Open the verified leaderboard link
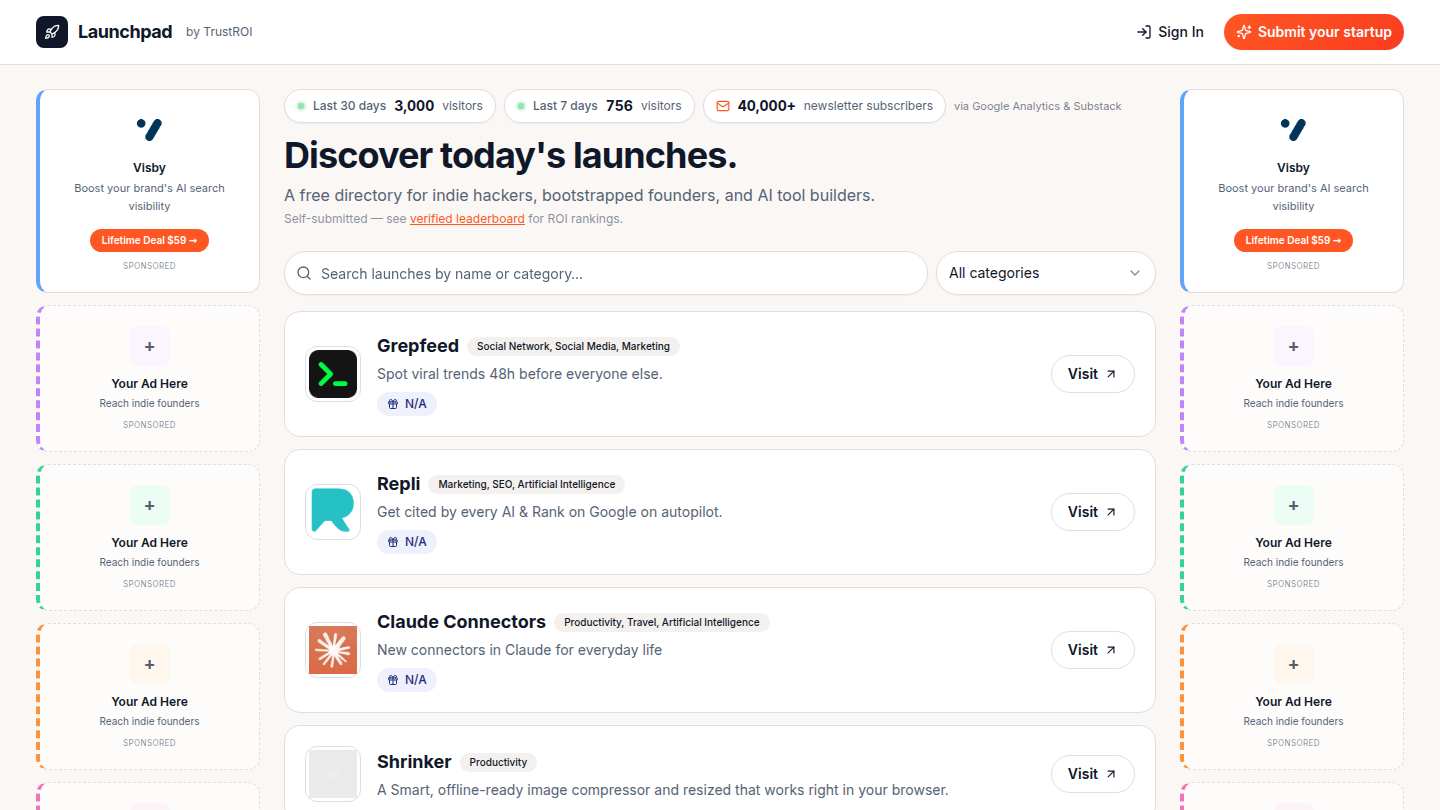This screenshot has width=1440, height=810. click(x=467, y=219)
